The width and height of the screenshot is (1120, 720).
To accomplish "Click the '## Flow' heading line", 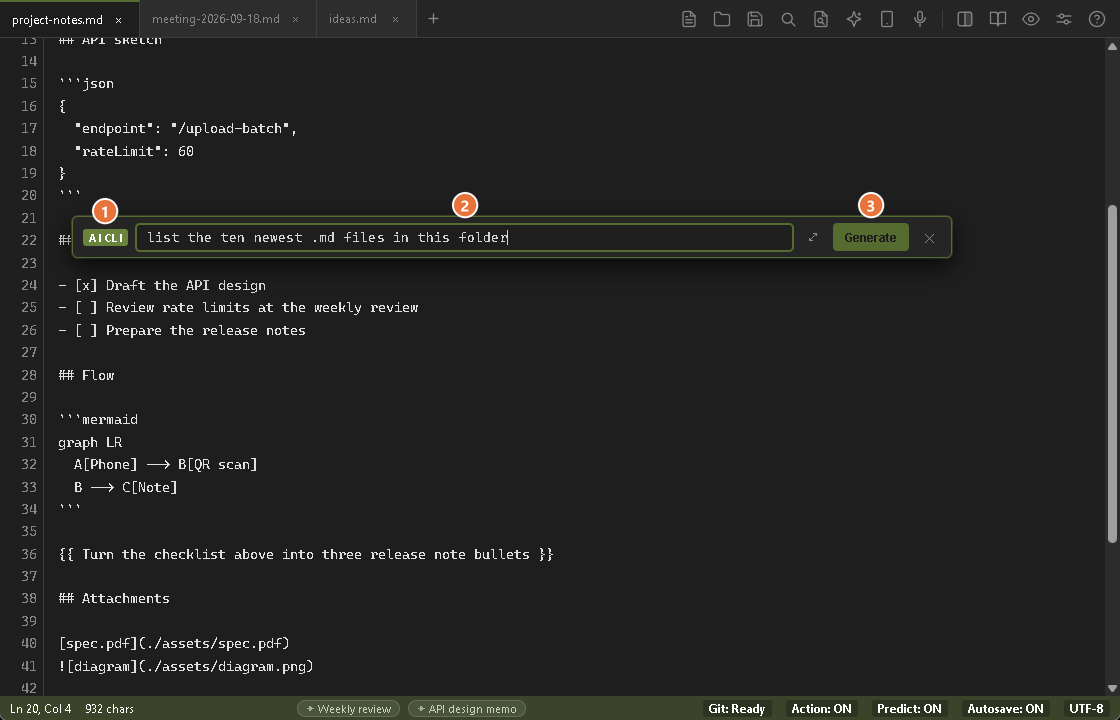I will pos(86,376).
